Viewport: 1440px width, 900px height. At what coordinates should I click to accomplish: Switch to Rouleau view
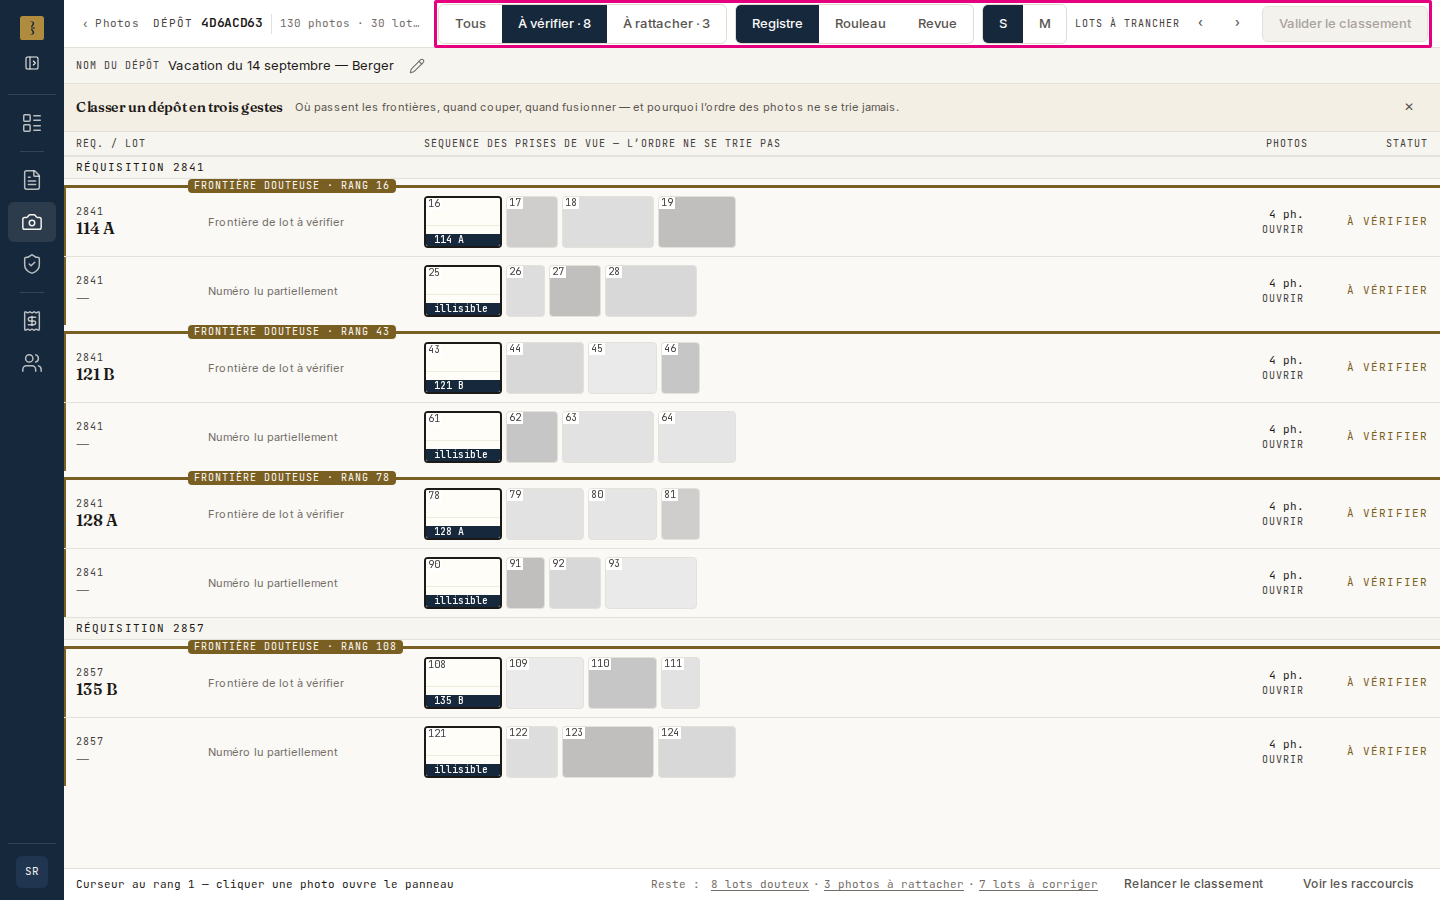click(860, 24)
